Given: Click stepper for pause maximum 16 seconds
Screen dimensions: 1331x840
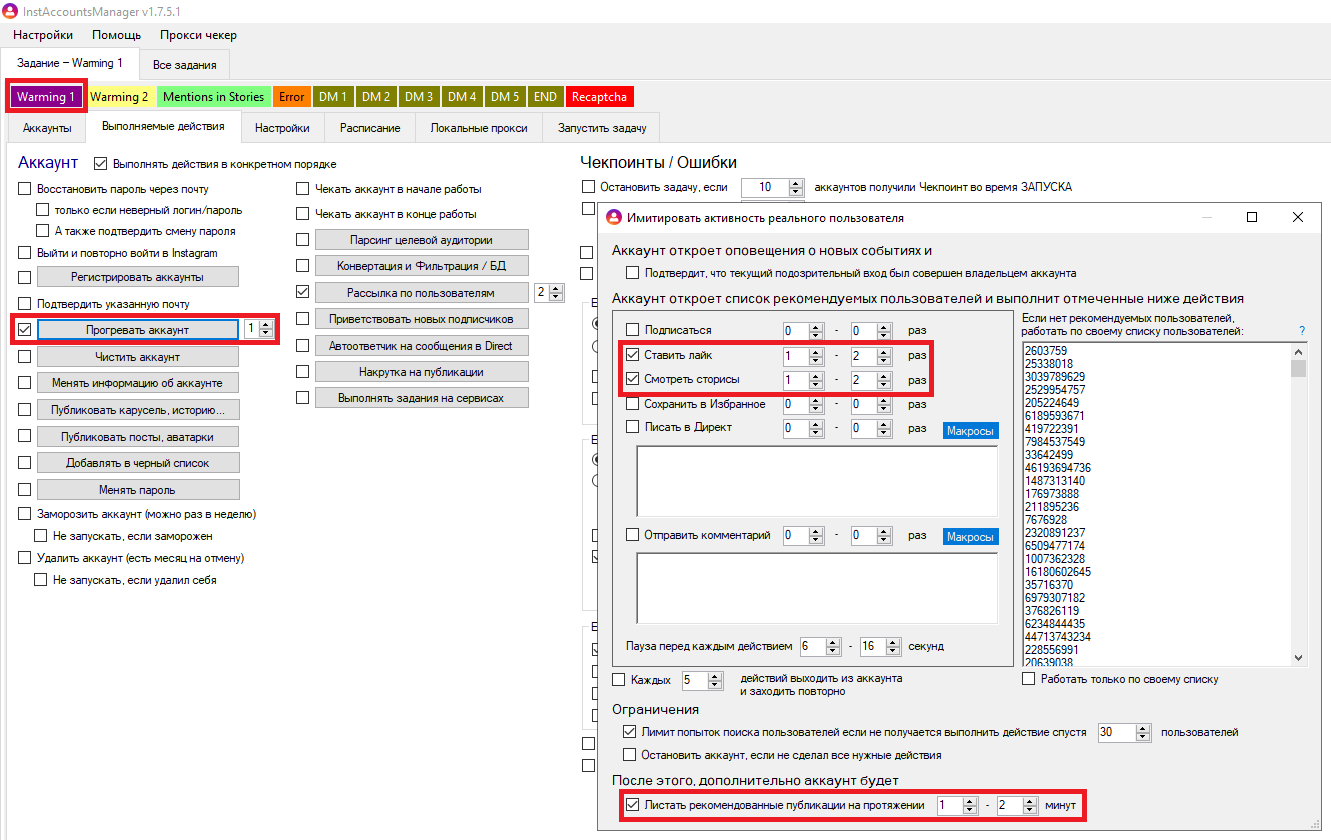Looking at the screenshot, I should click(893, 646).
